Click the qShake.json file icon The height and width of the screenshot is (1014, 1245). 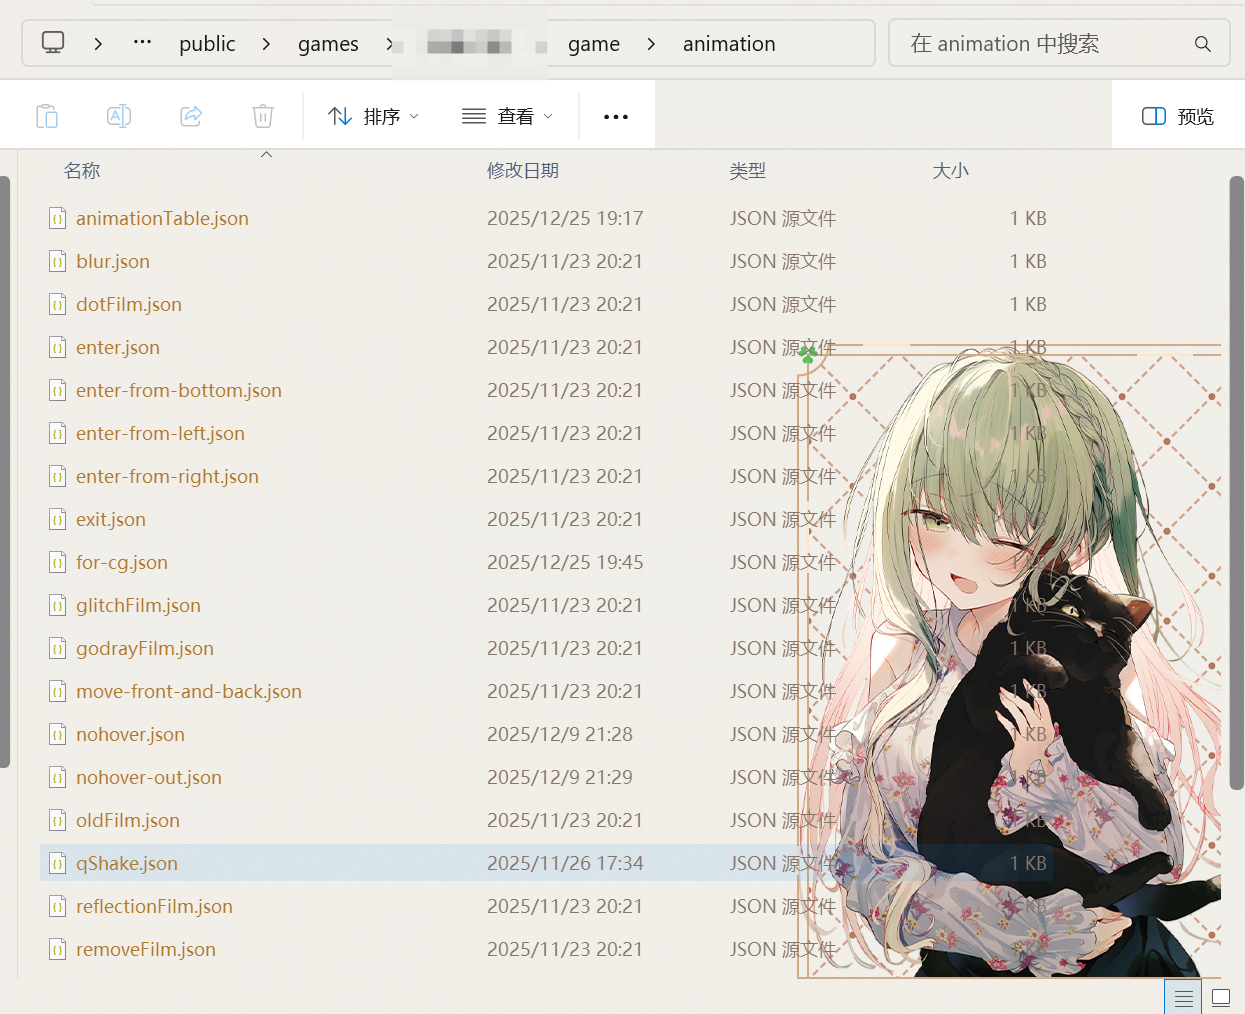[58, 863]
